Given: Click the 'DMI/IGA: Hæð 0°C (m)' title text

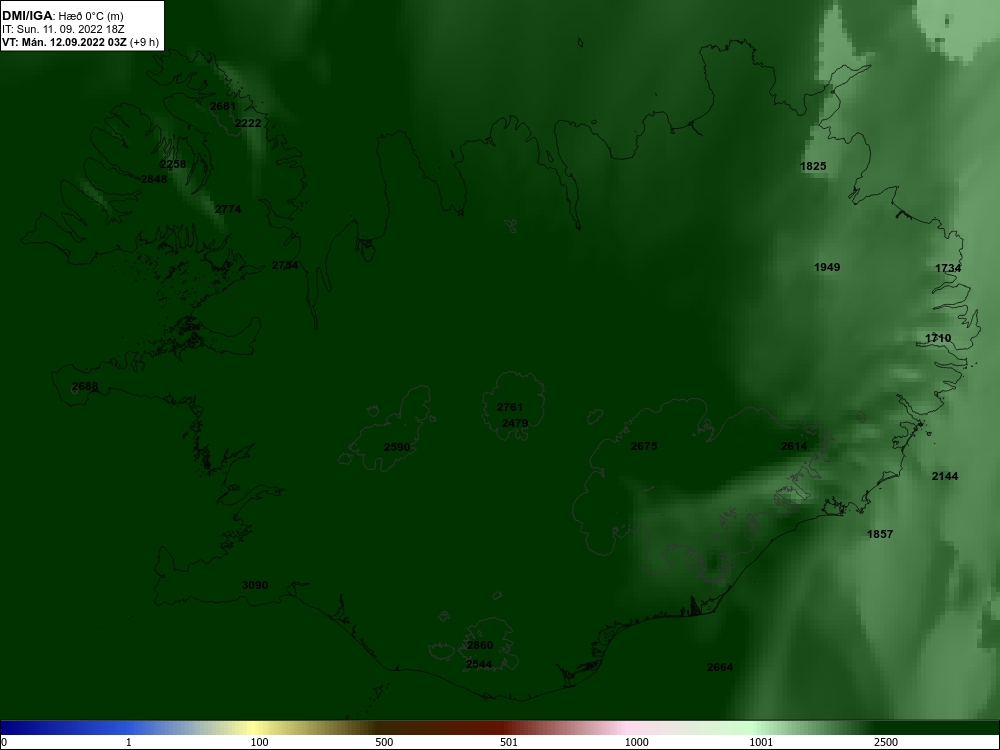Looking at the screenshot, I should point(62,16).
